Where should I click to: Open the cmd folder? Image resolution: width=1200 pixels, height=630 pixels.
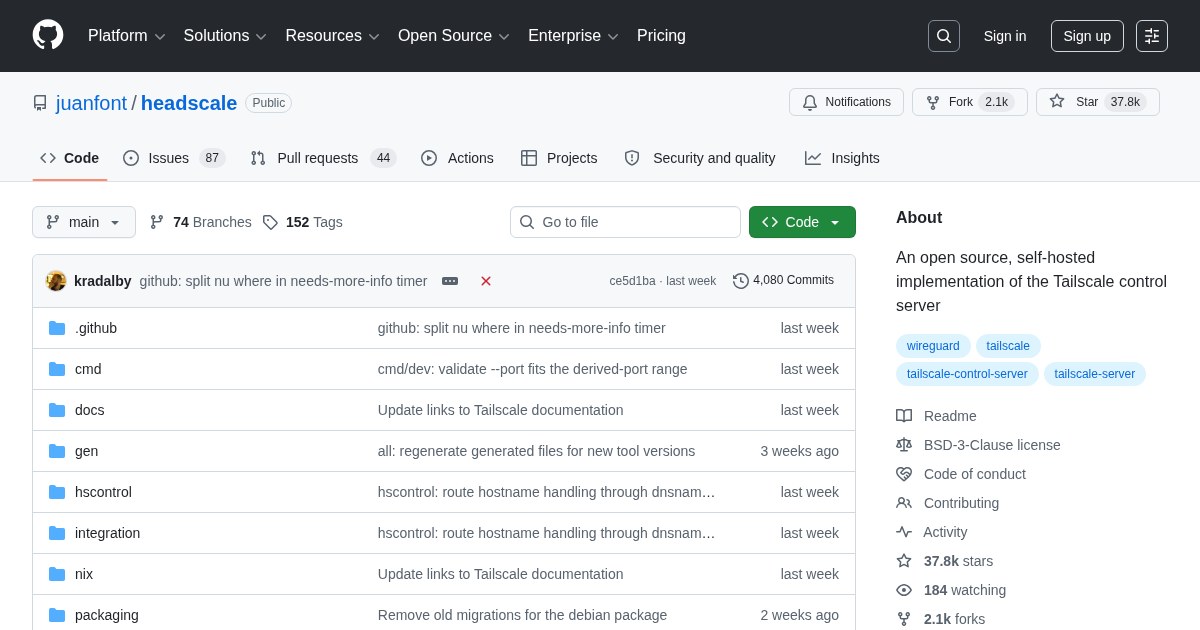click(88, 369)
